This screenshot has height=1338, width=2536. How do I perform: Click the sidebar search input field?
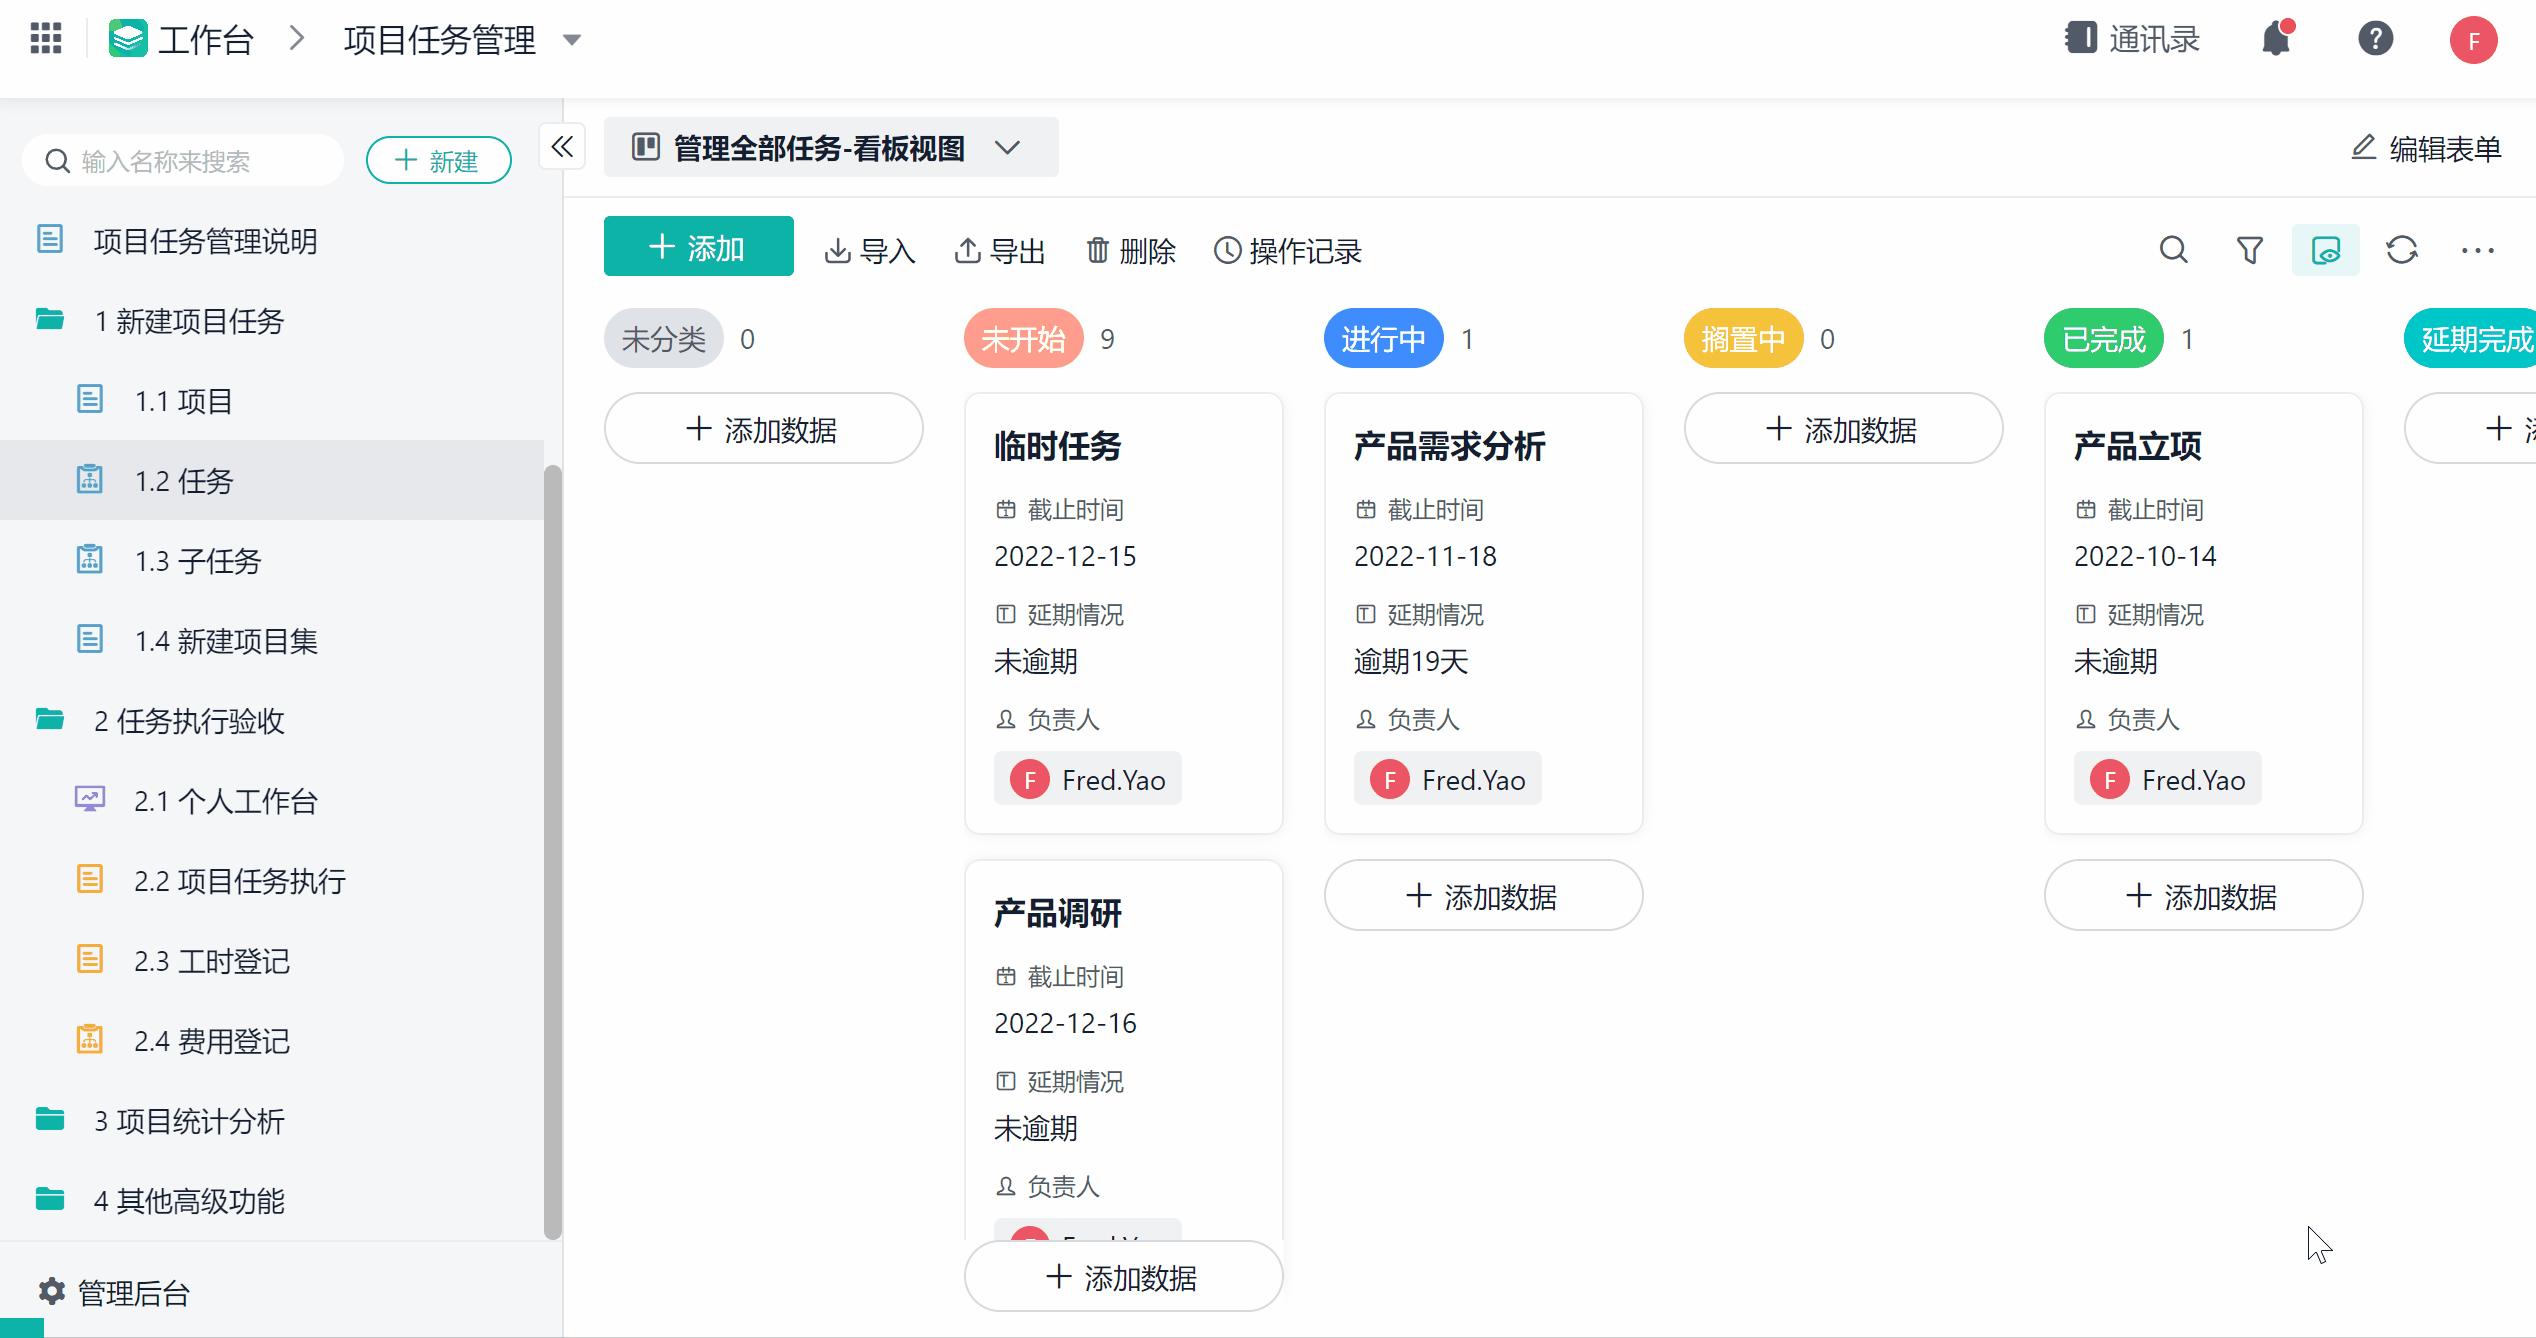(x=183, y=159)
